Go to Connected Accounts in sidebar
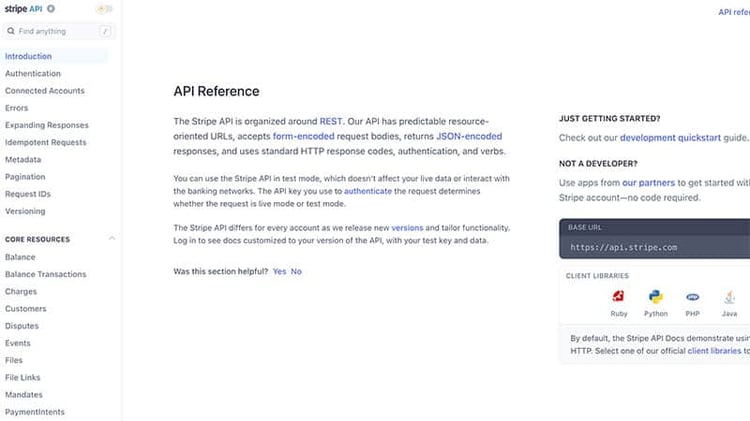The width and height of the screenshot is (750, 421). (45, 91)
